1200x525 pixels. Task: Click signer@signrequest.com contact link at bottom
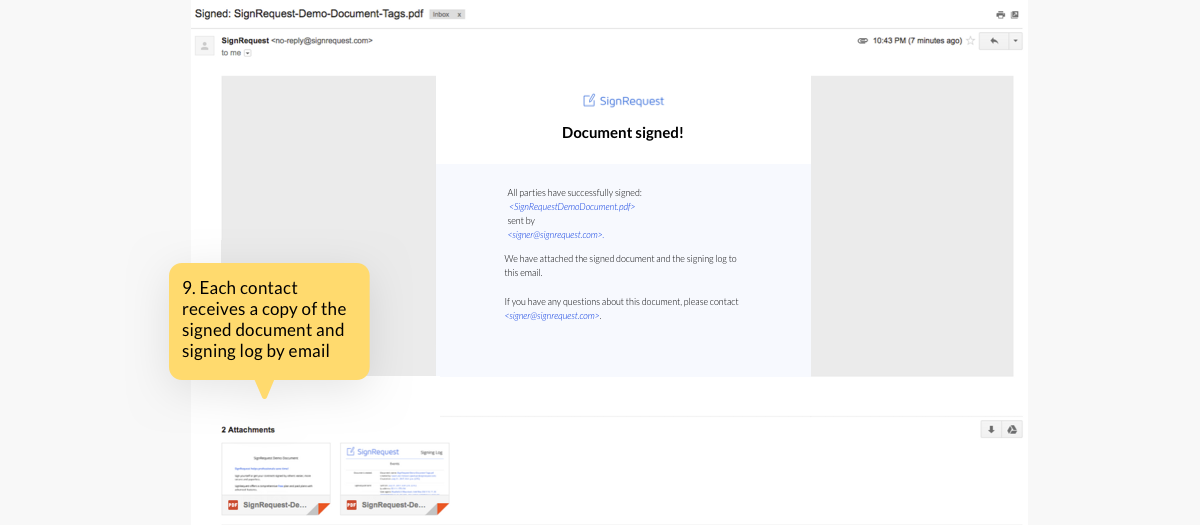pyautogui.click(x=552, y=316)
